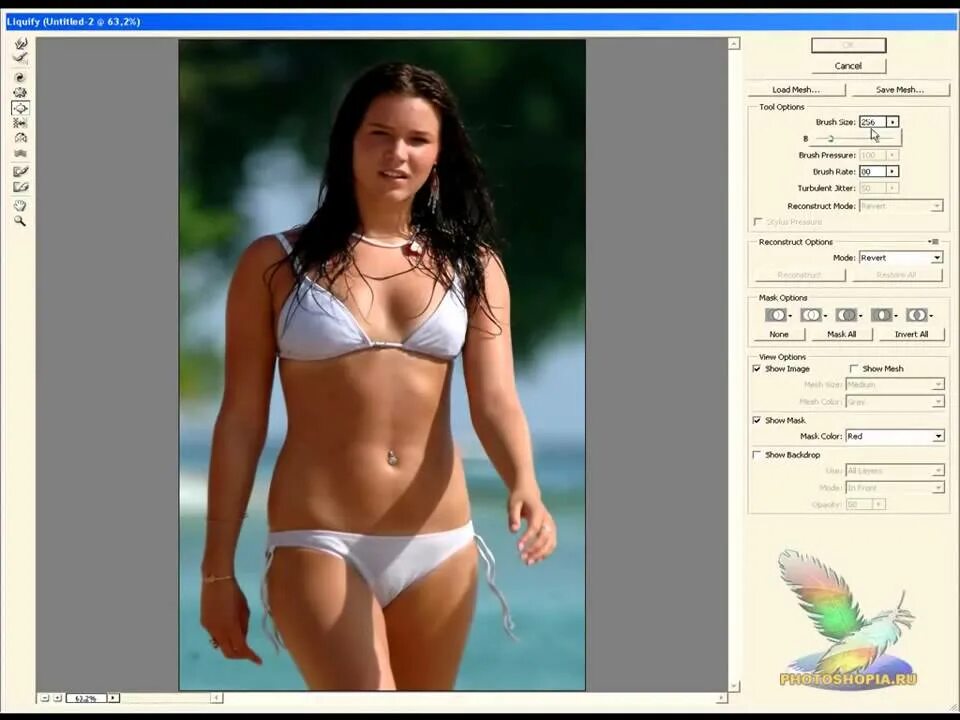Select the Reconstruct tool
Screen dimensions: 960x720
(20, 59)
